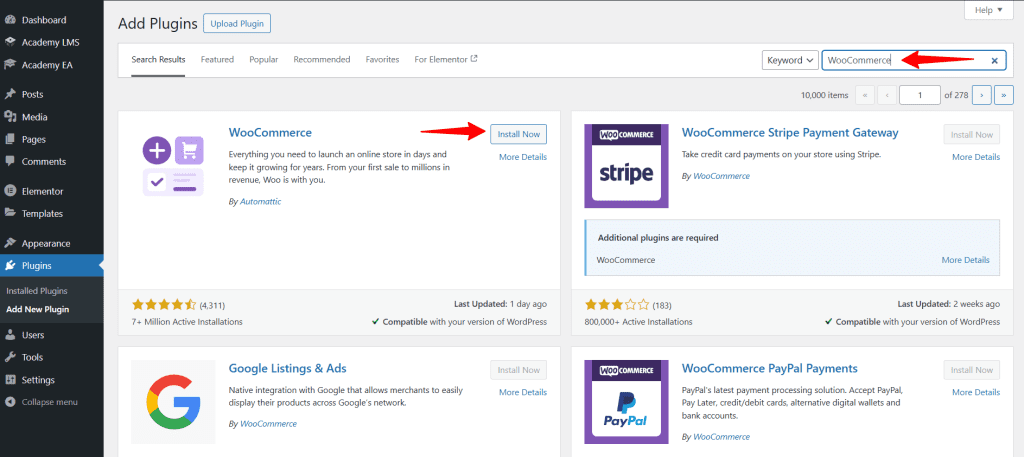The image size is (1024, 457).
Task: Open Installed Plugins submenu item
Action: pyautogui.click(x=37, y=291)
